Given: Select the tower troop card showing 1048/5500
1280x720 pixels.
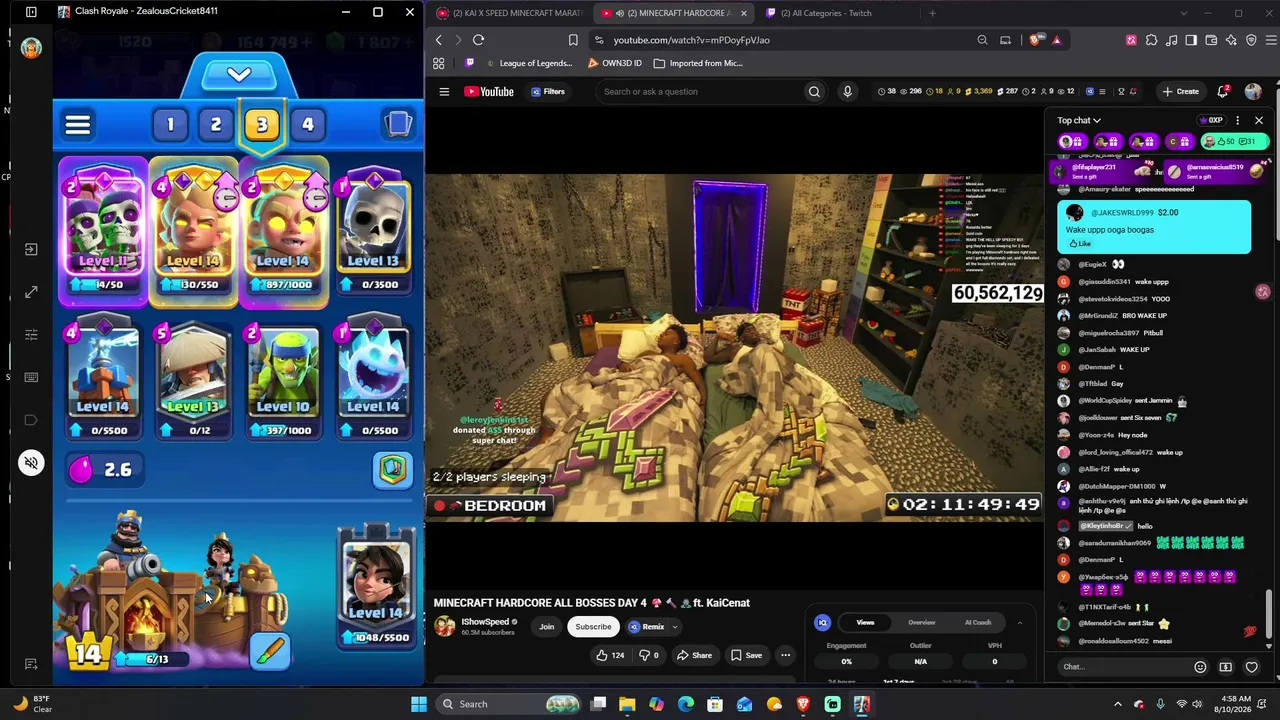Looking at the screenshot, I should (x=375, y=587).
